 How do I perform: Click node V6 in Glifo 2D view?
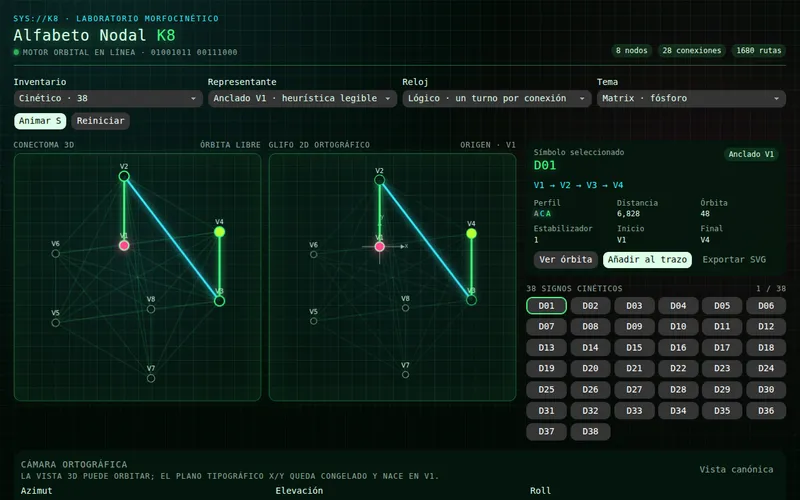point(314,254)
